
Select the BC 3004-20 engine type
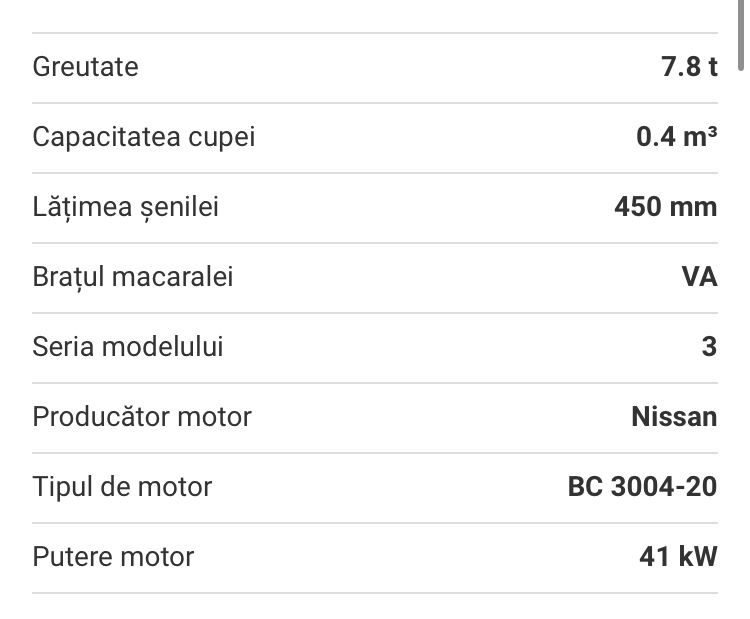pyautogui.click(x=642, y=487)
